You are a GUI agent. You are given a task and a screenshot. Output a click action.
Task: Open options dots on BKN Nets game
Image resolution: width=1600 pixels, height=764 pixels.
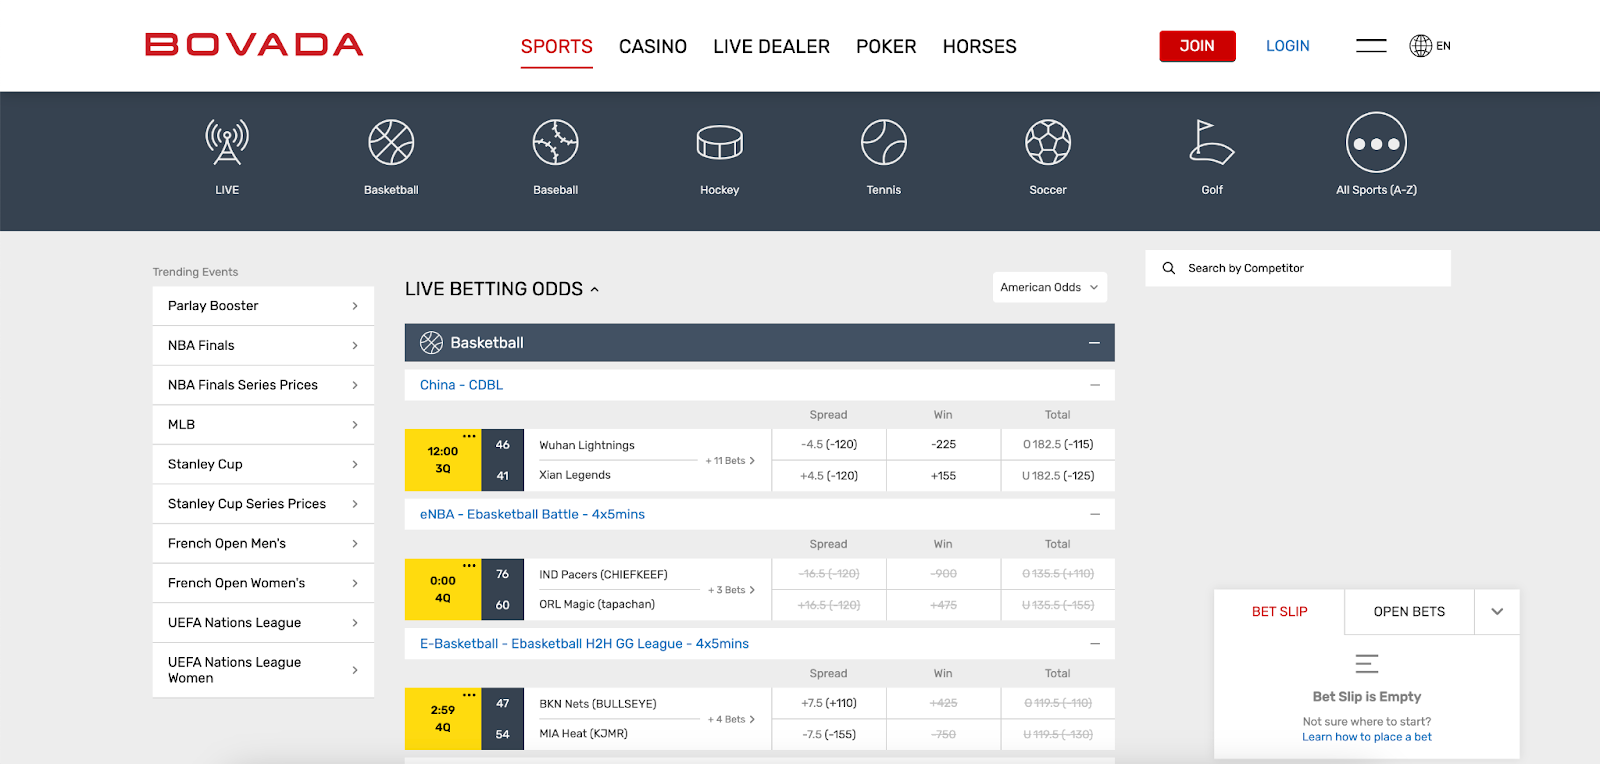pyautogui.click(x=469, y=695)
